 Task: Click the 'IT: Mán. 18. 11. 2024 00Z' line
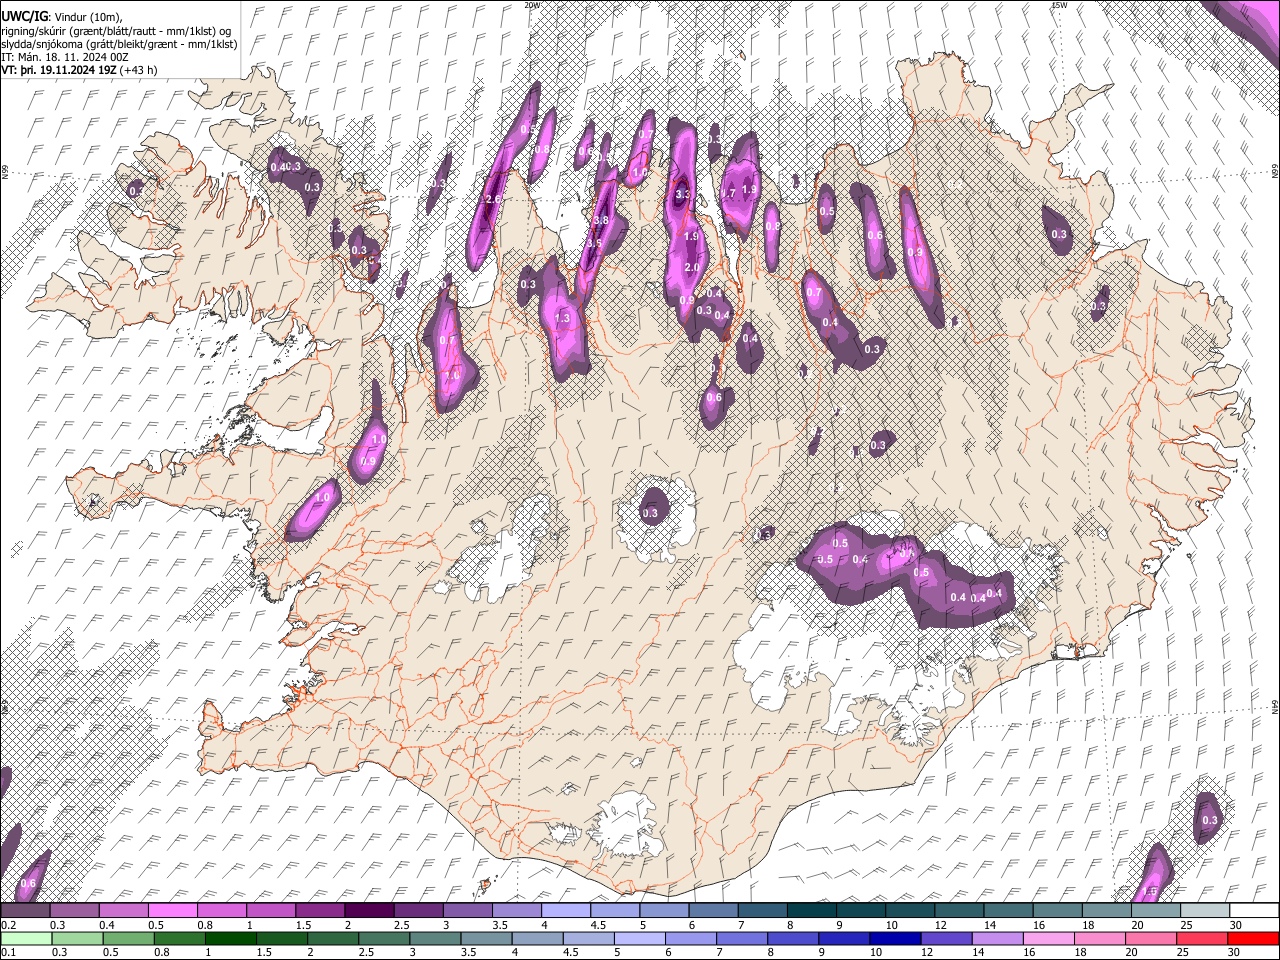67,58
